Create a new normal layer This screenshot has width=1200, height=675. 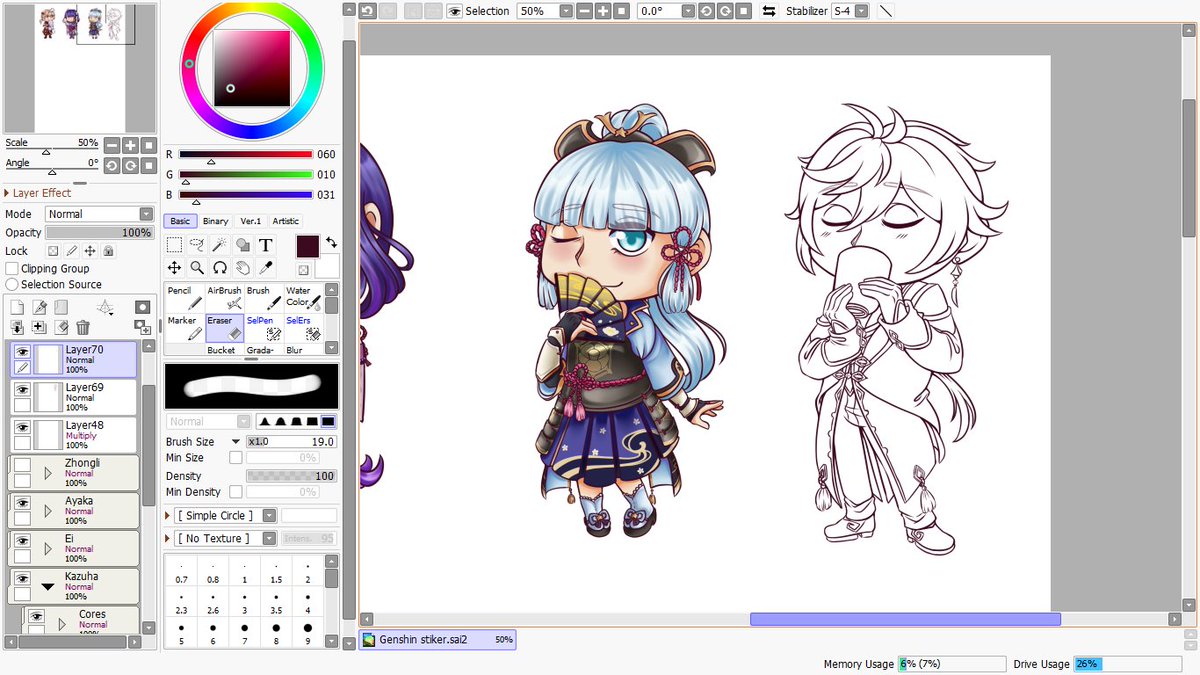[x=17, y=308]
